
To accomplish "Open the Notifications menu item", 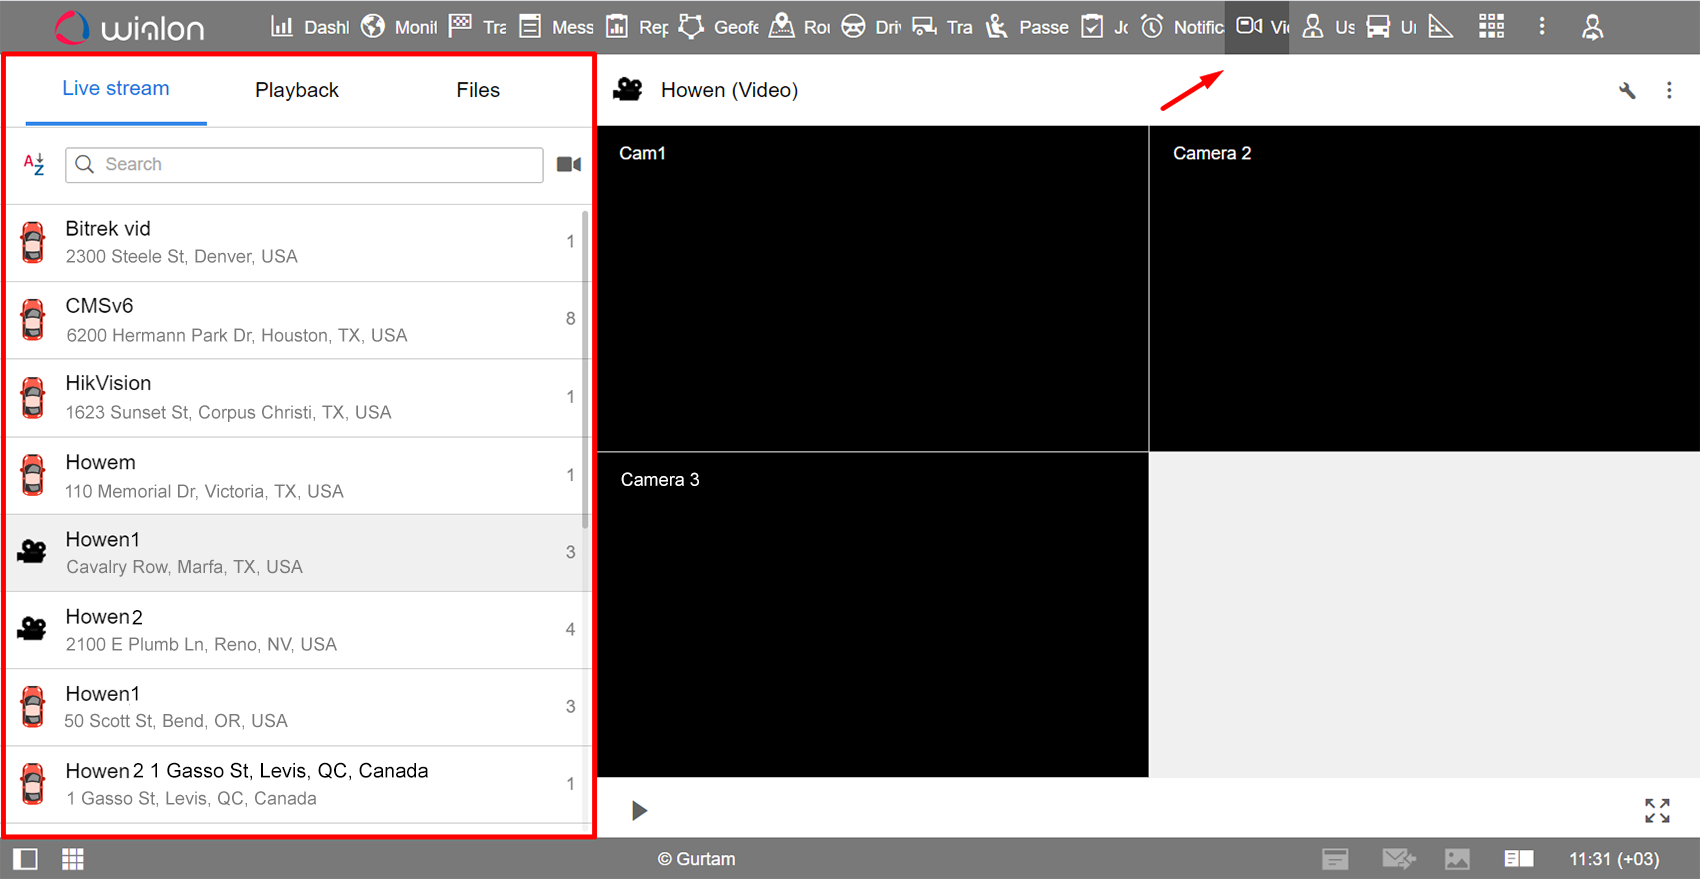I will (1182, 27).
